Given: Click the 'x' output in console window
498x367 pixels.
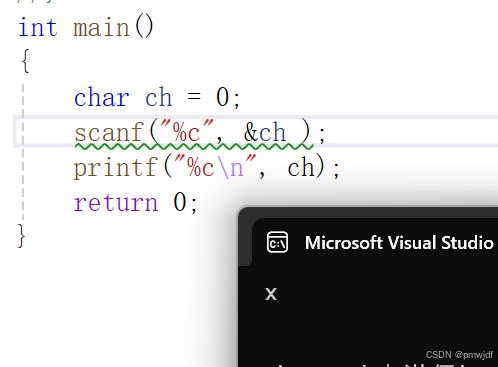Looking at the screenshot, I should pos(271,294).
